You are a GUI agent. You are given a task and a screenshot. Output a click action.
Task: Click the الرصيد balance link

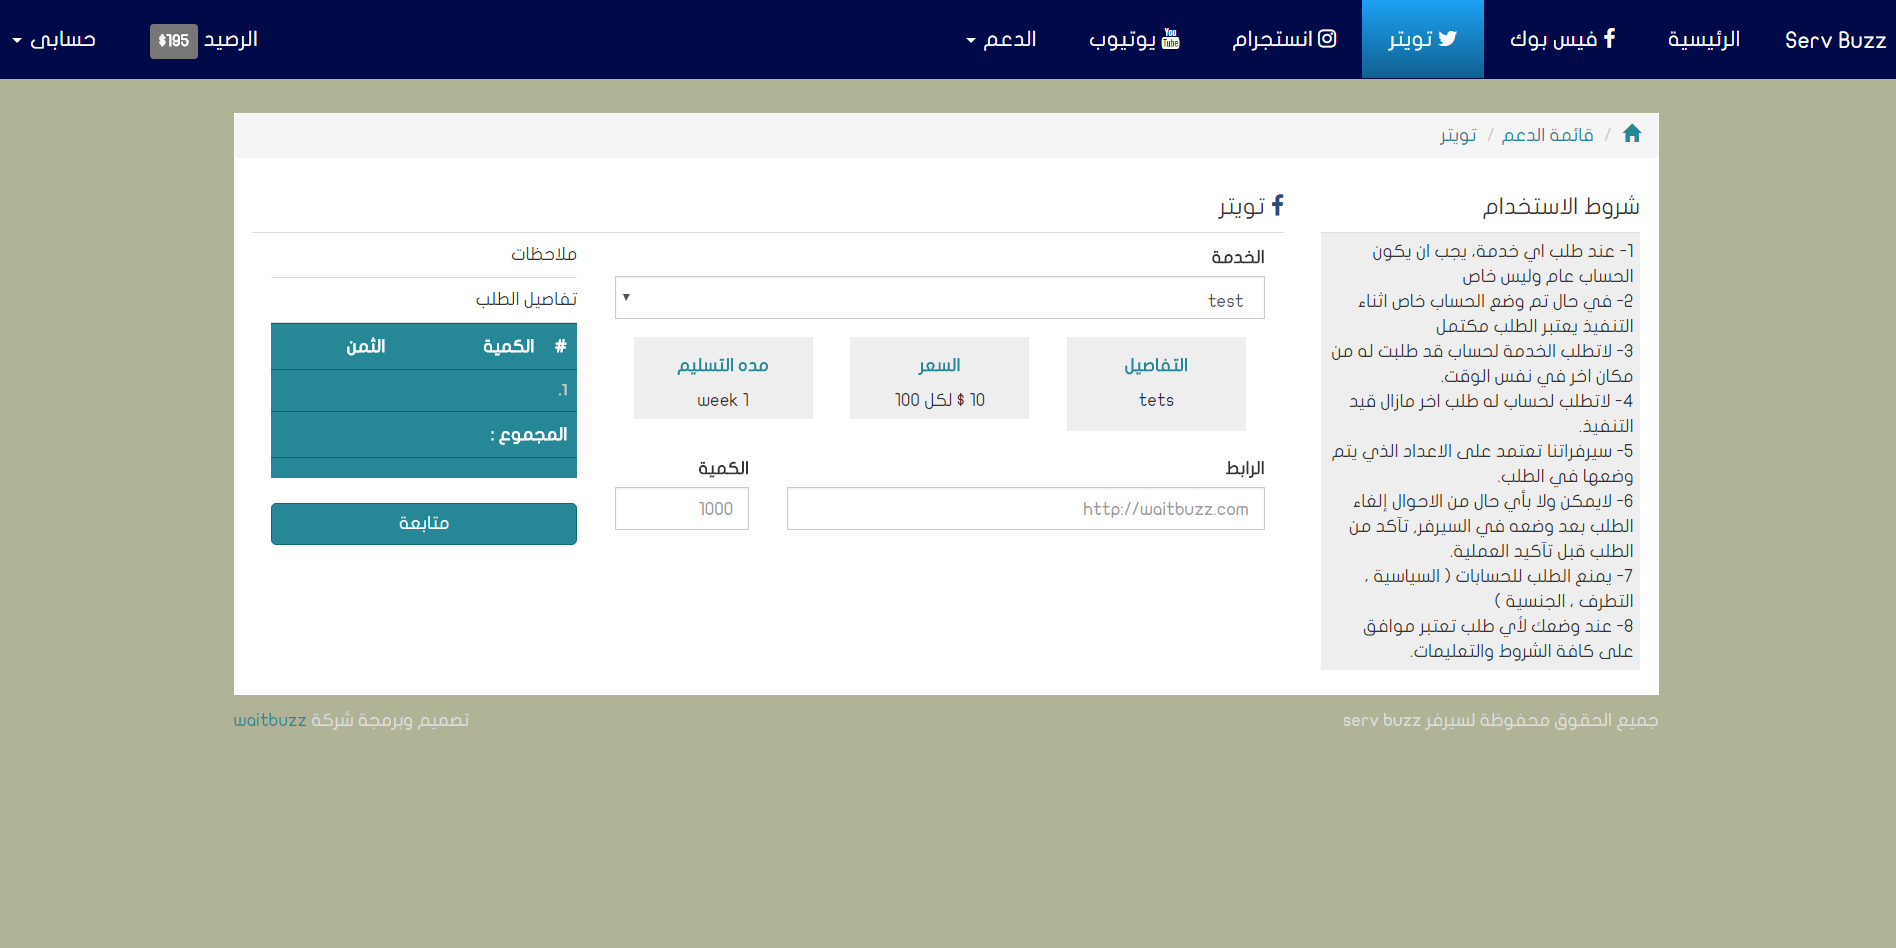tap(231, 39)
